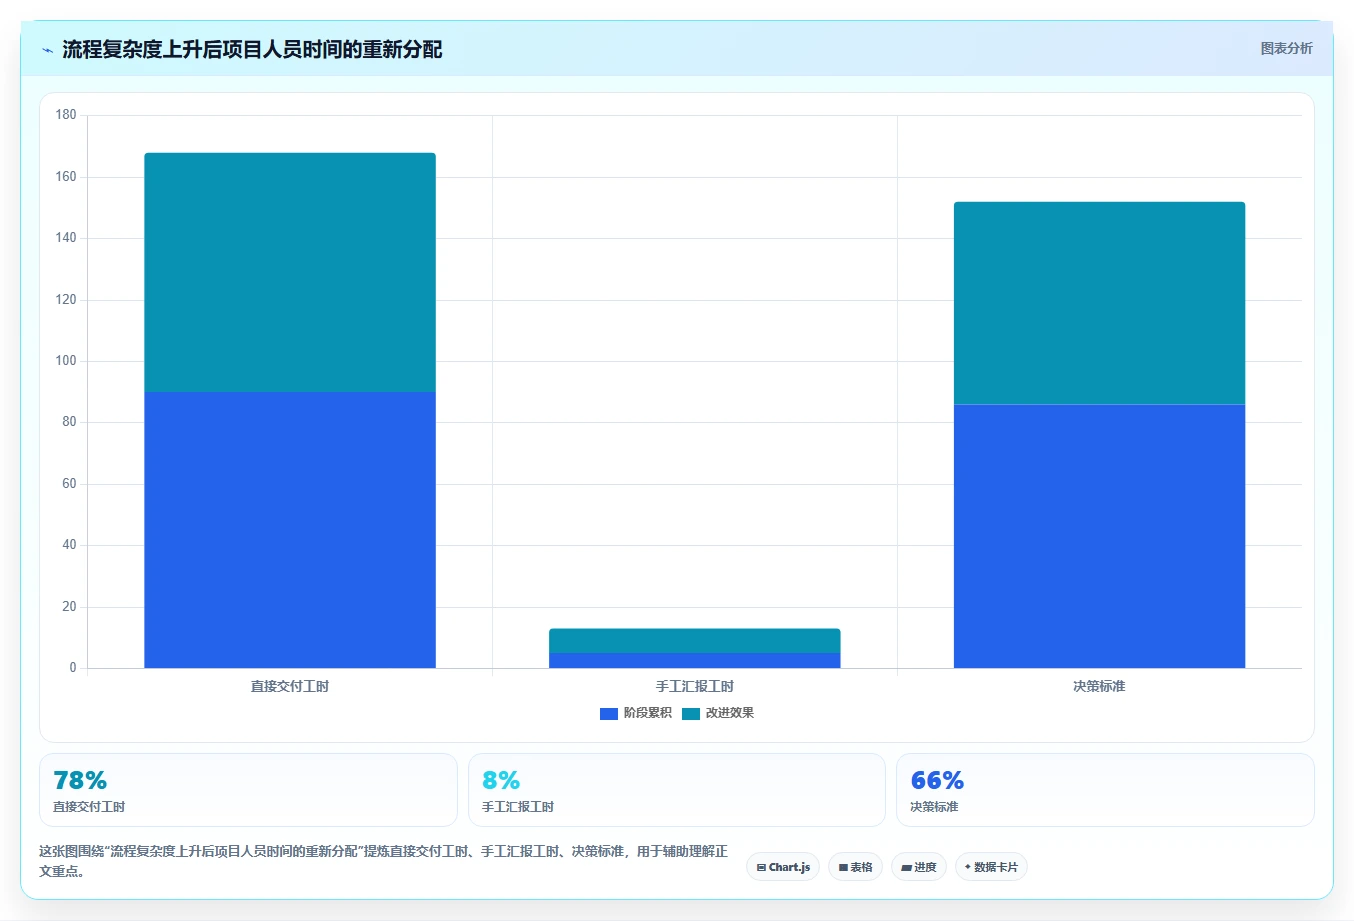Click blue segment of 手工汇报工时 bar
This screenshot has width=1354, height=921.
point(695,660)
